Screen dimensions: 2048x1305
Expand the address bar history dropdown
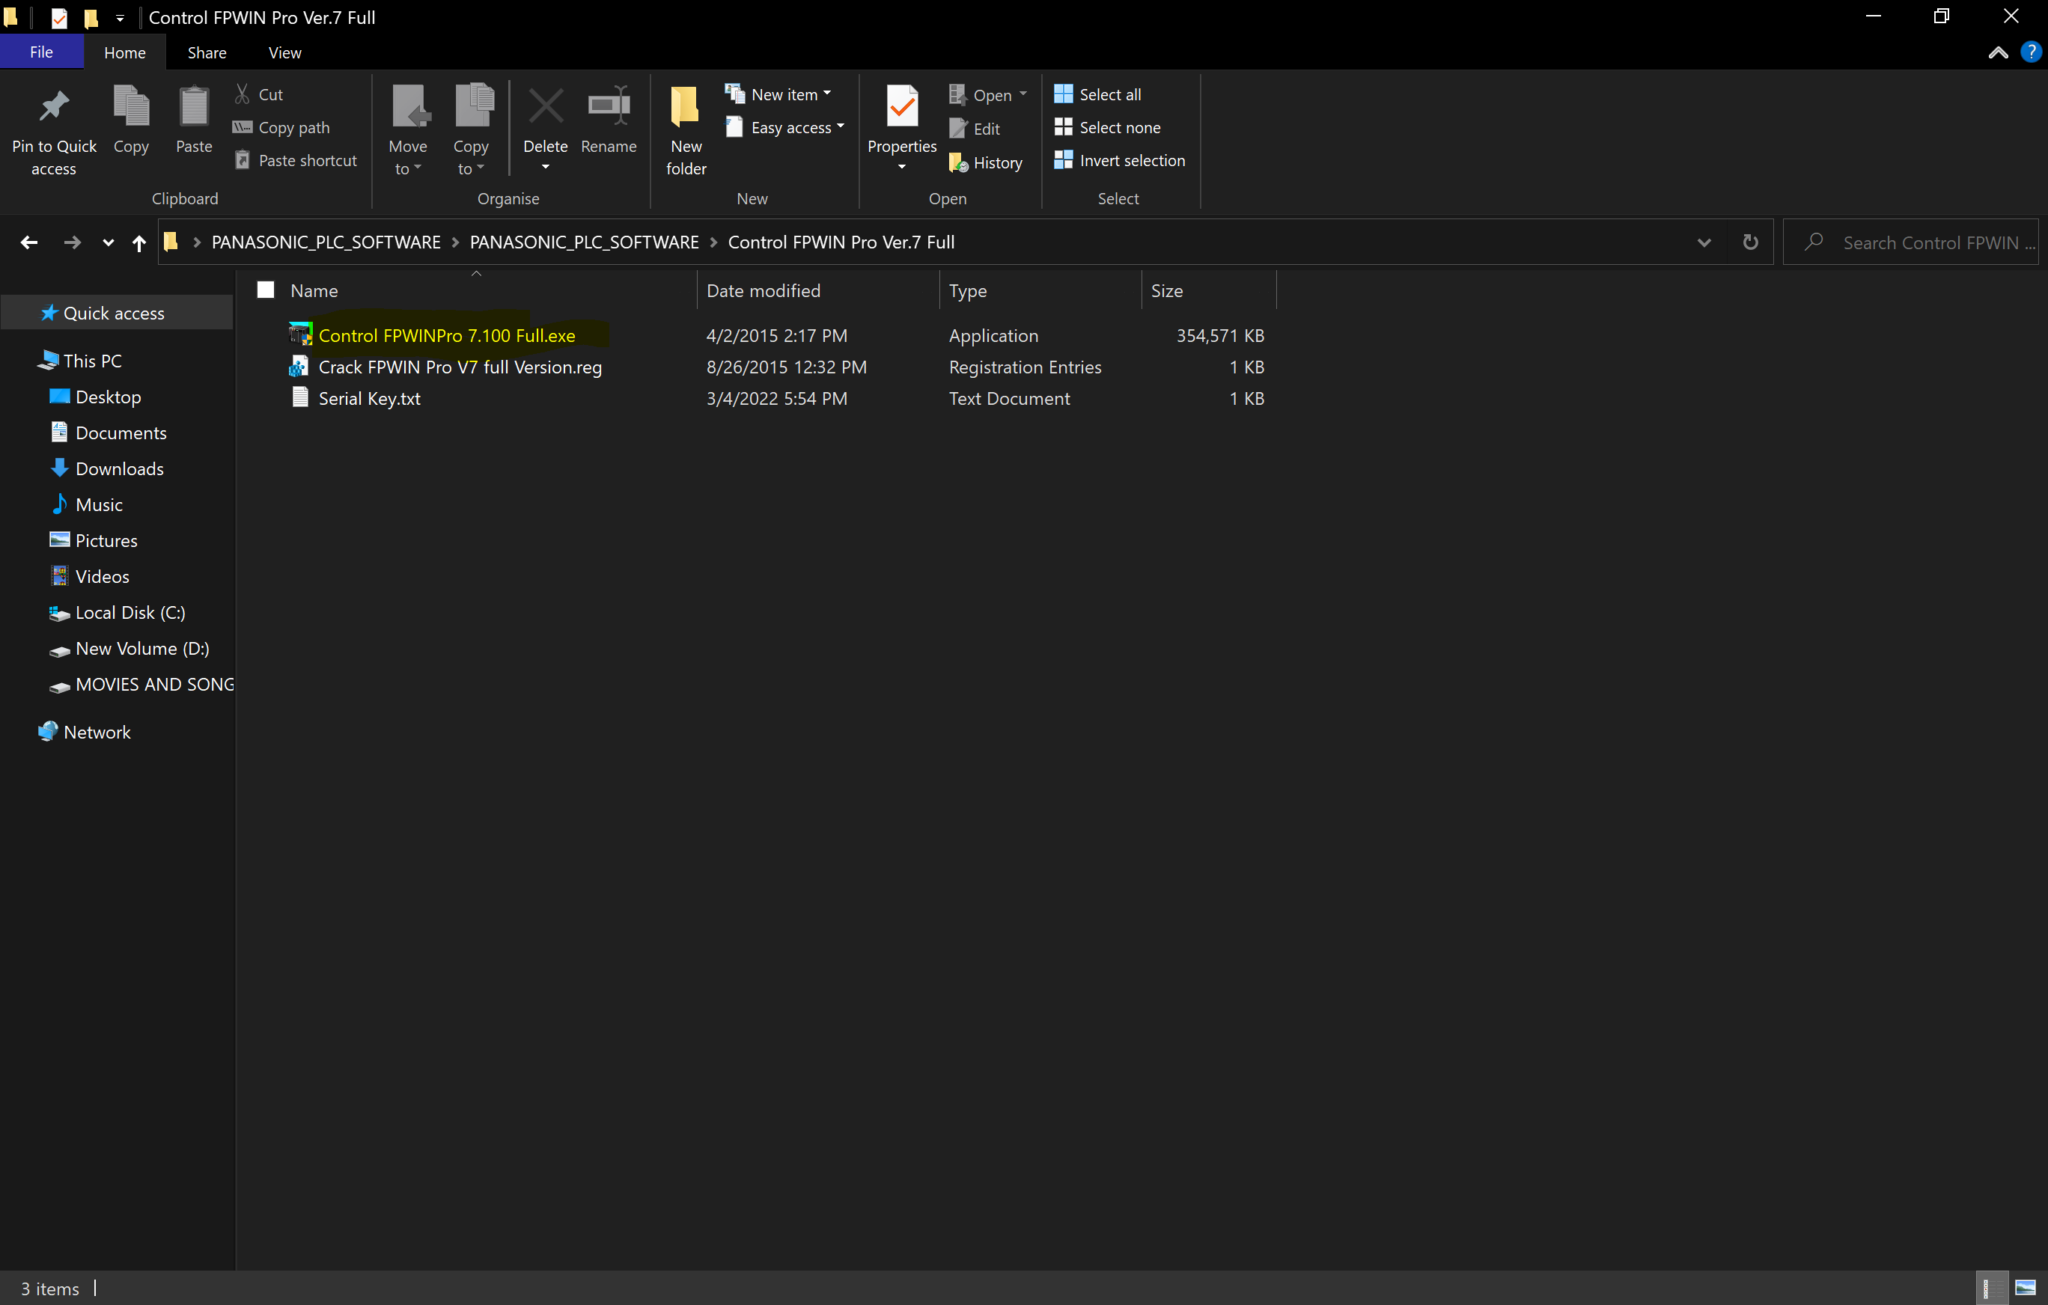point(1704,242)
